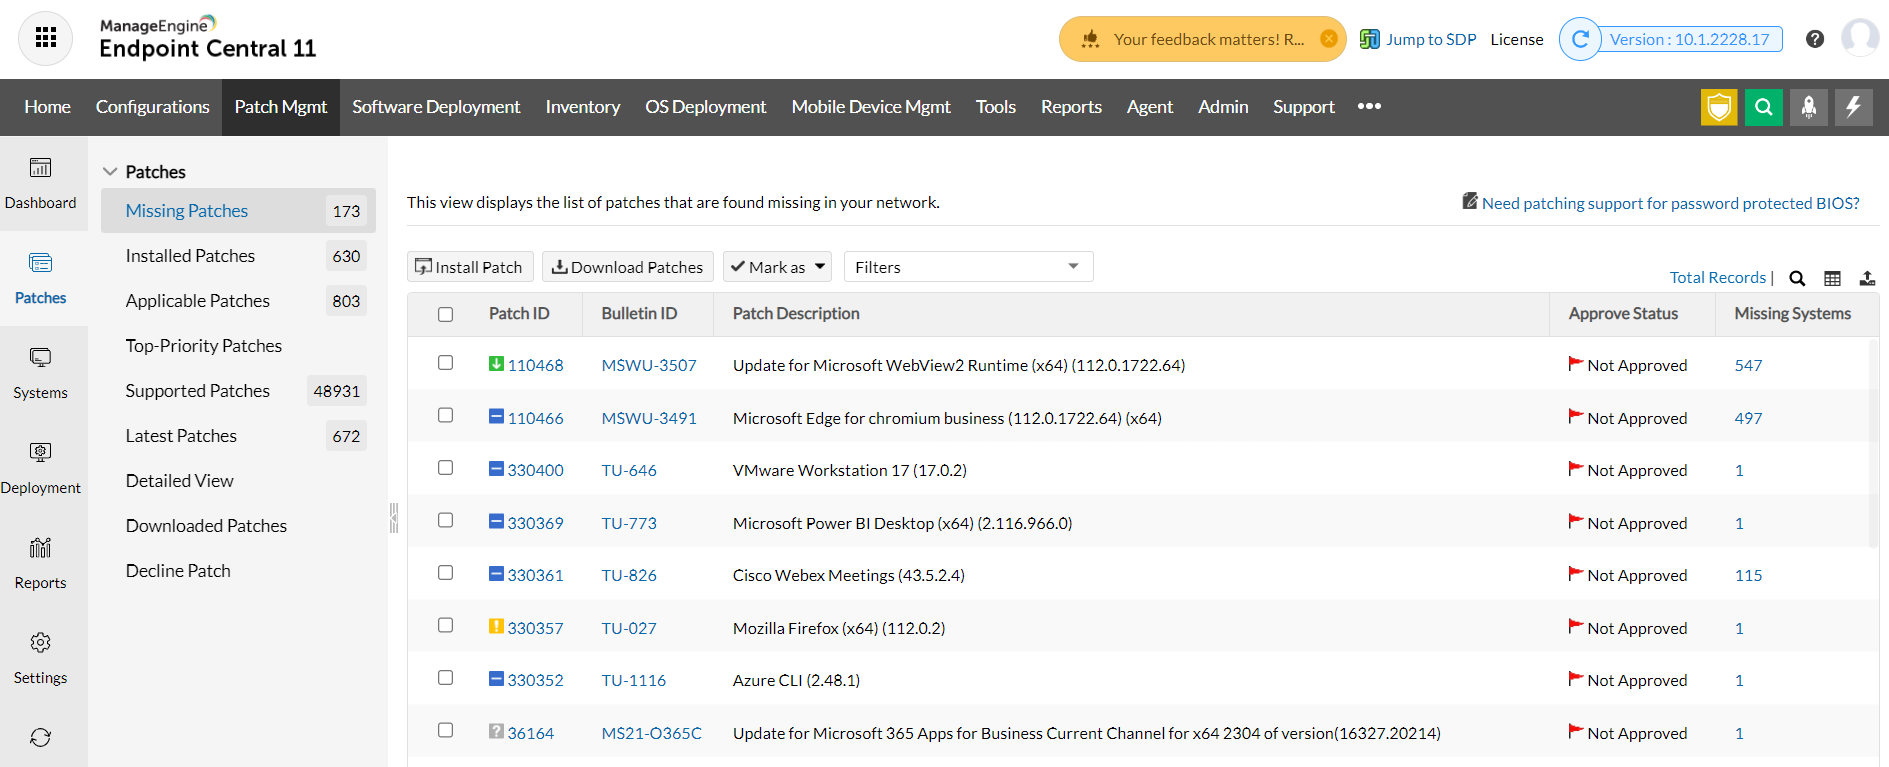Check the box for Power BI patch 330369
This screenshot has width=1889, height=767.
click(x=446, y=520)
